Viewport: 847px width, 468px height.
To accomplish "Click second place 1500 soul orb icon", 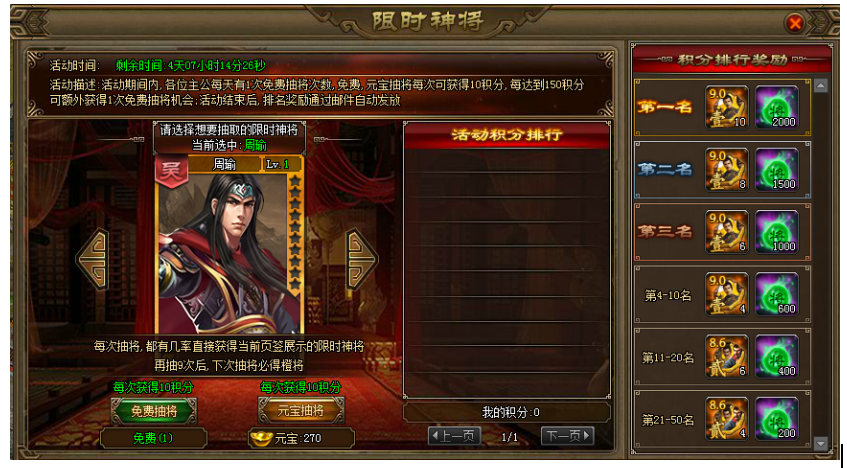I will (777, 169).
